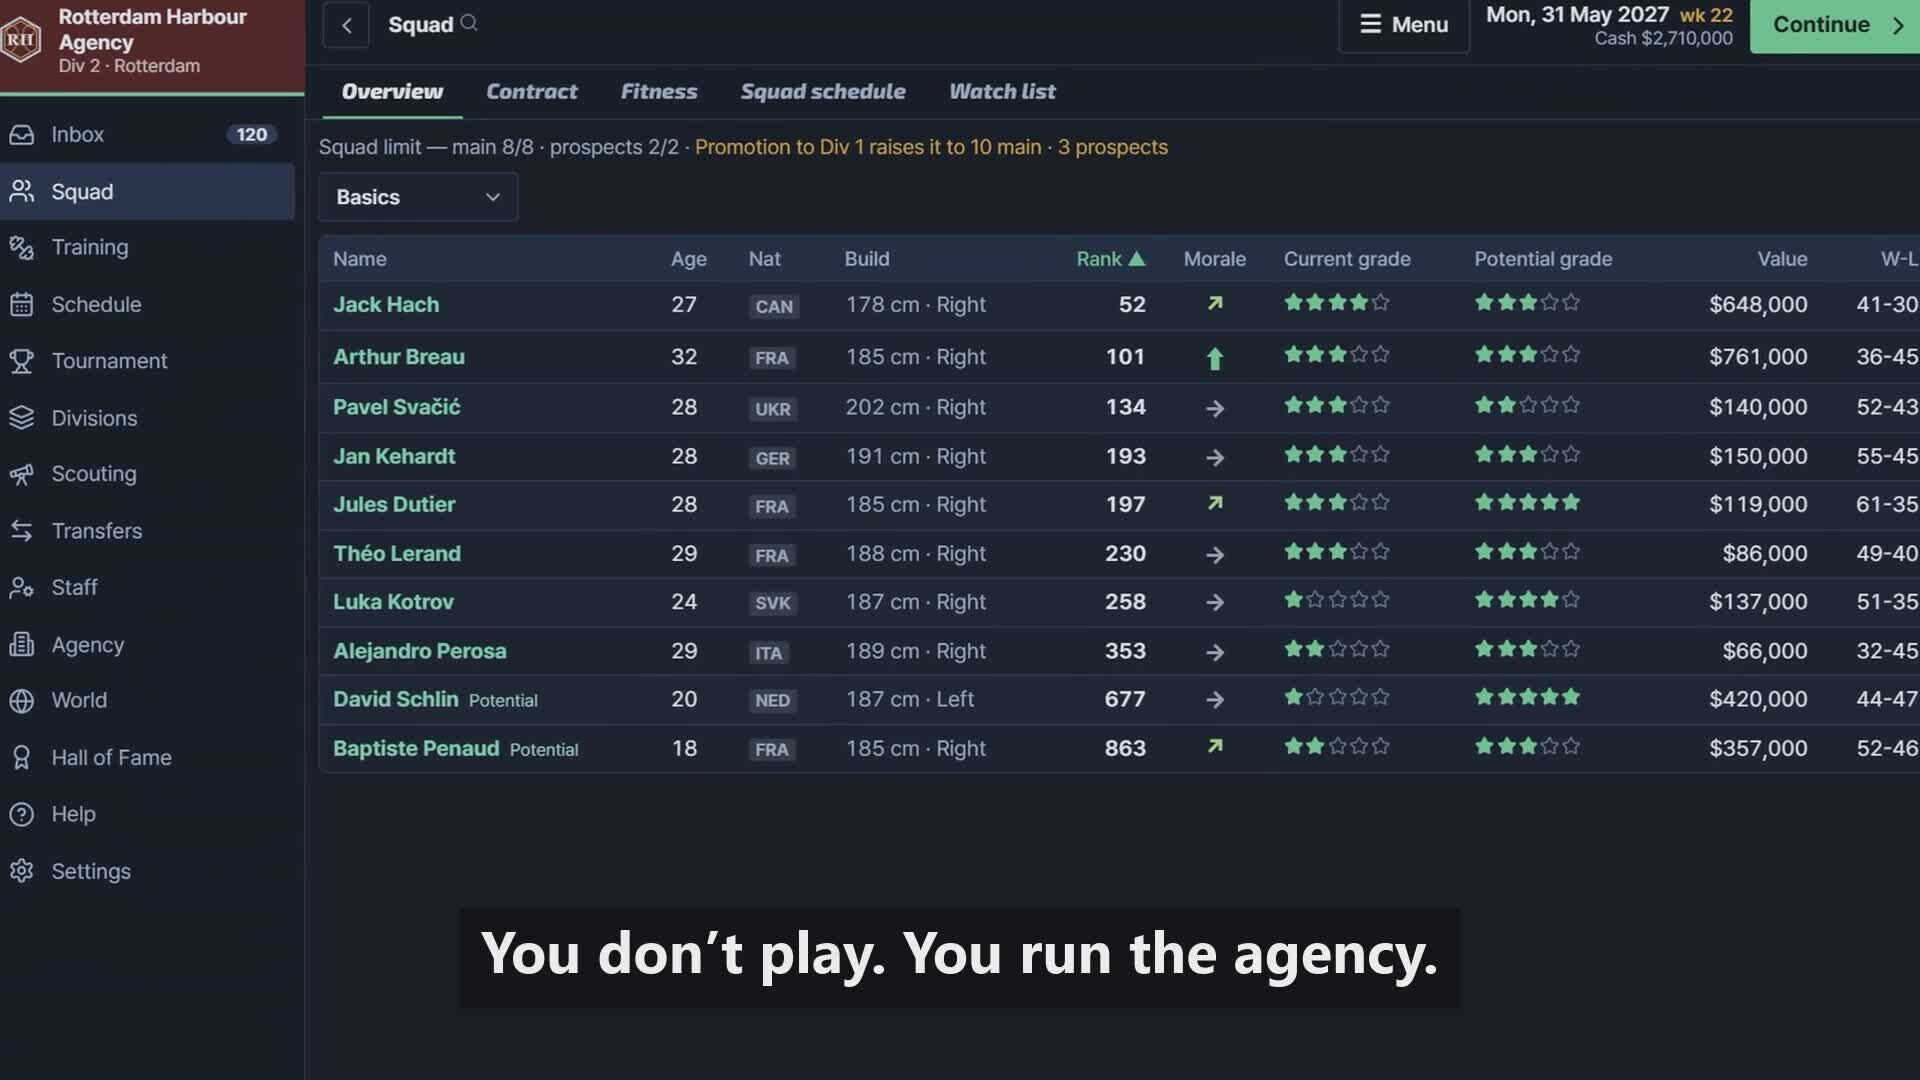Open the Schedule calendar icon
Viewport: 1920px width, 1080px height.
22,304
